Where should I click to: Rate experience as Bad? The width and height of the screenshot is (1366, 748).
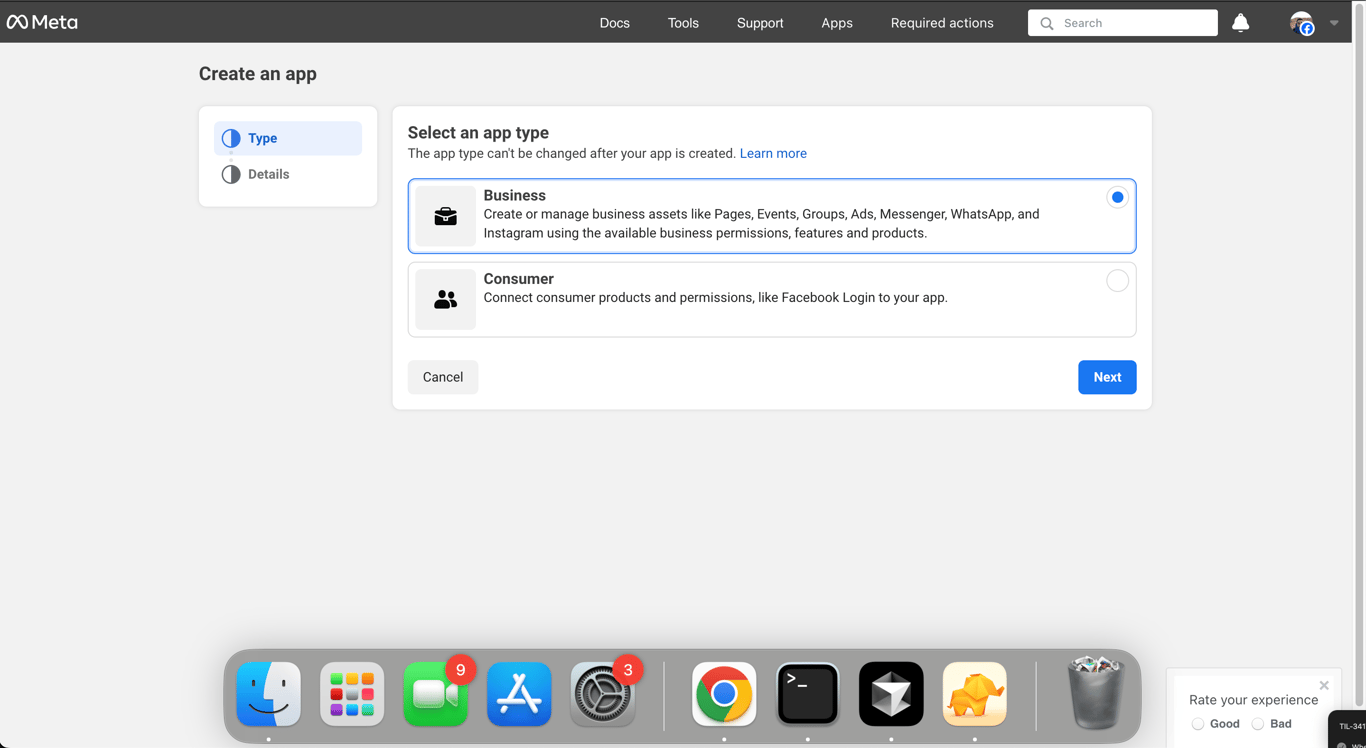click(x=1258, y=724)
